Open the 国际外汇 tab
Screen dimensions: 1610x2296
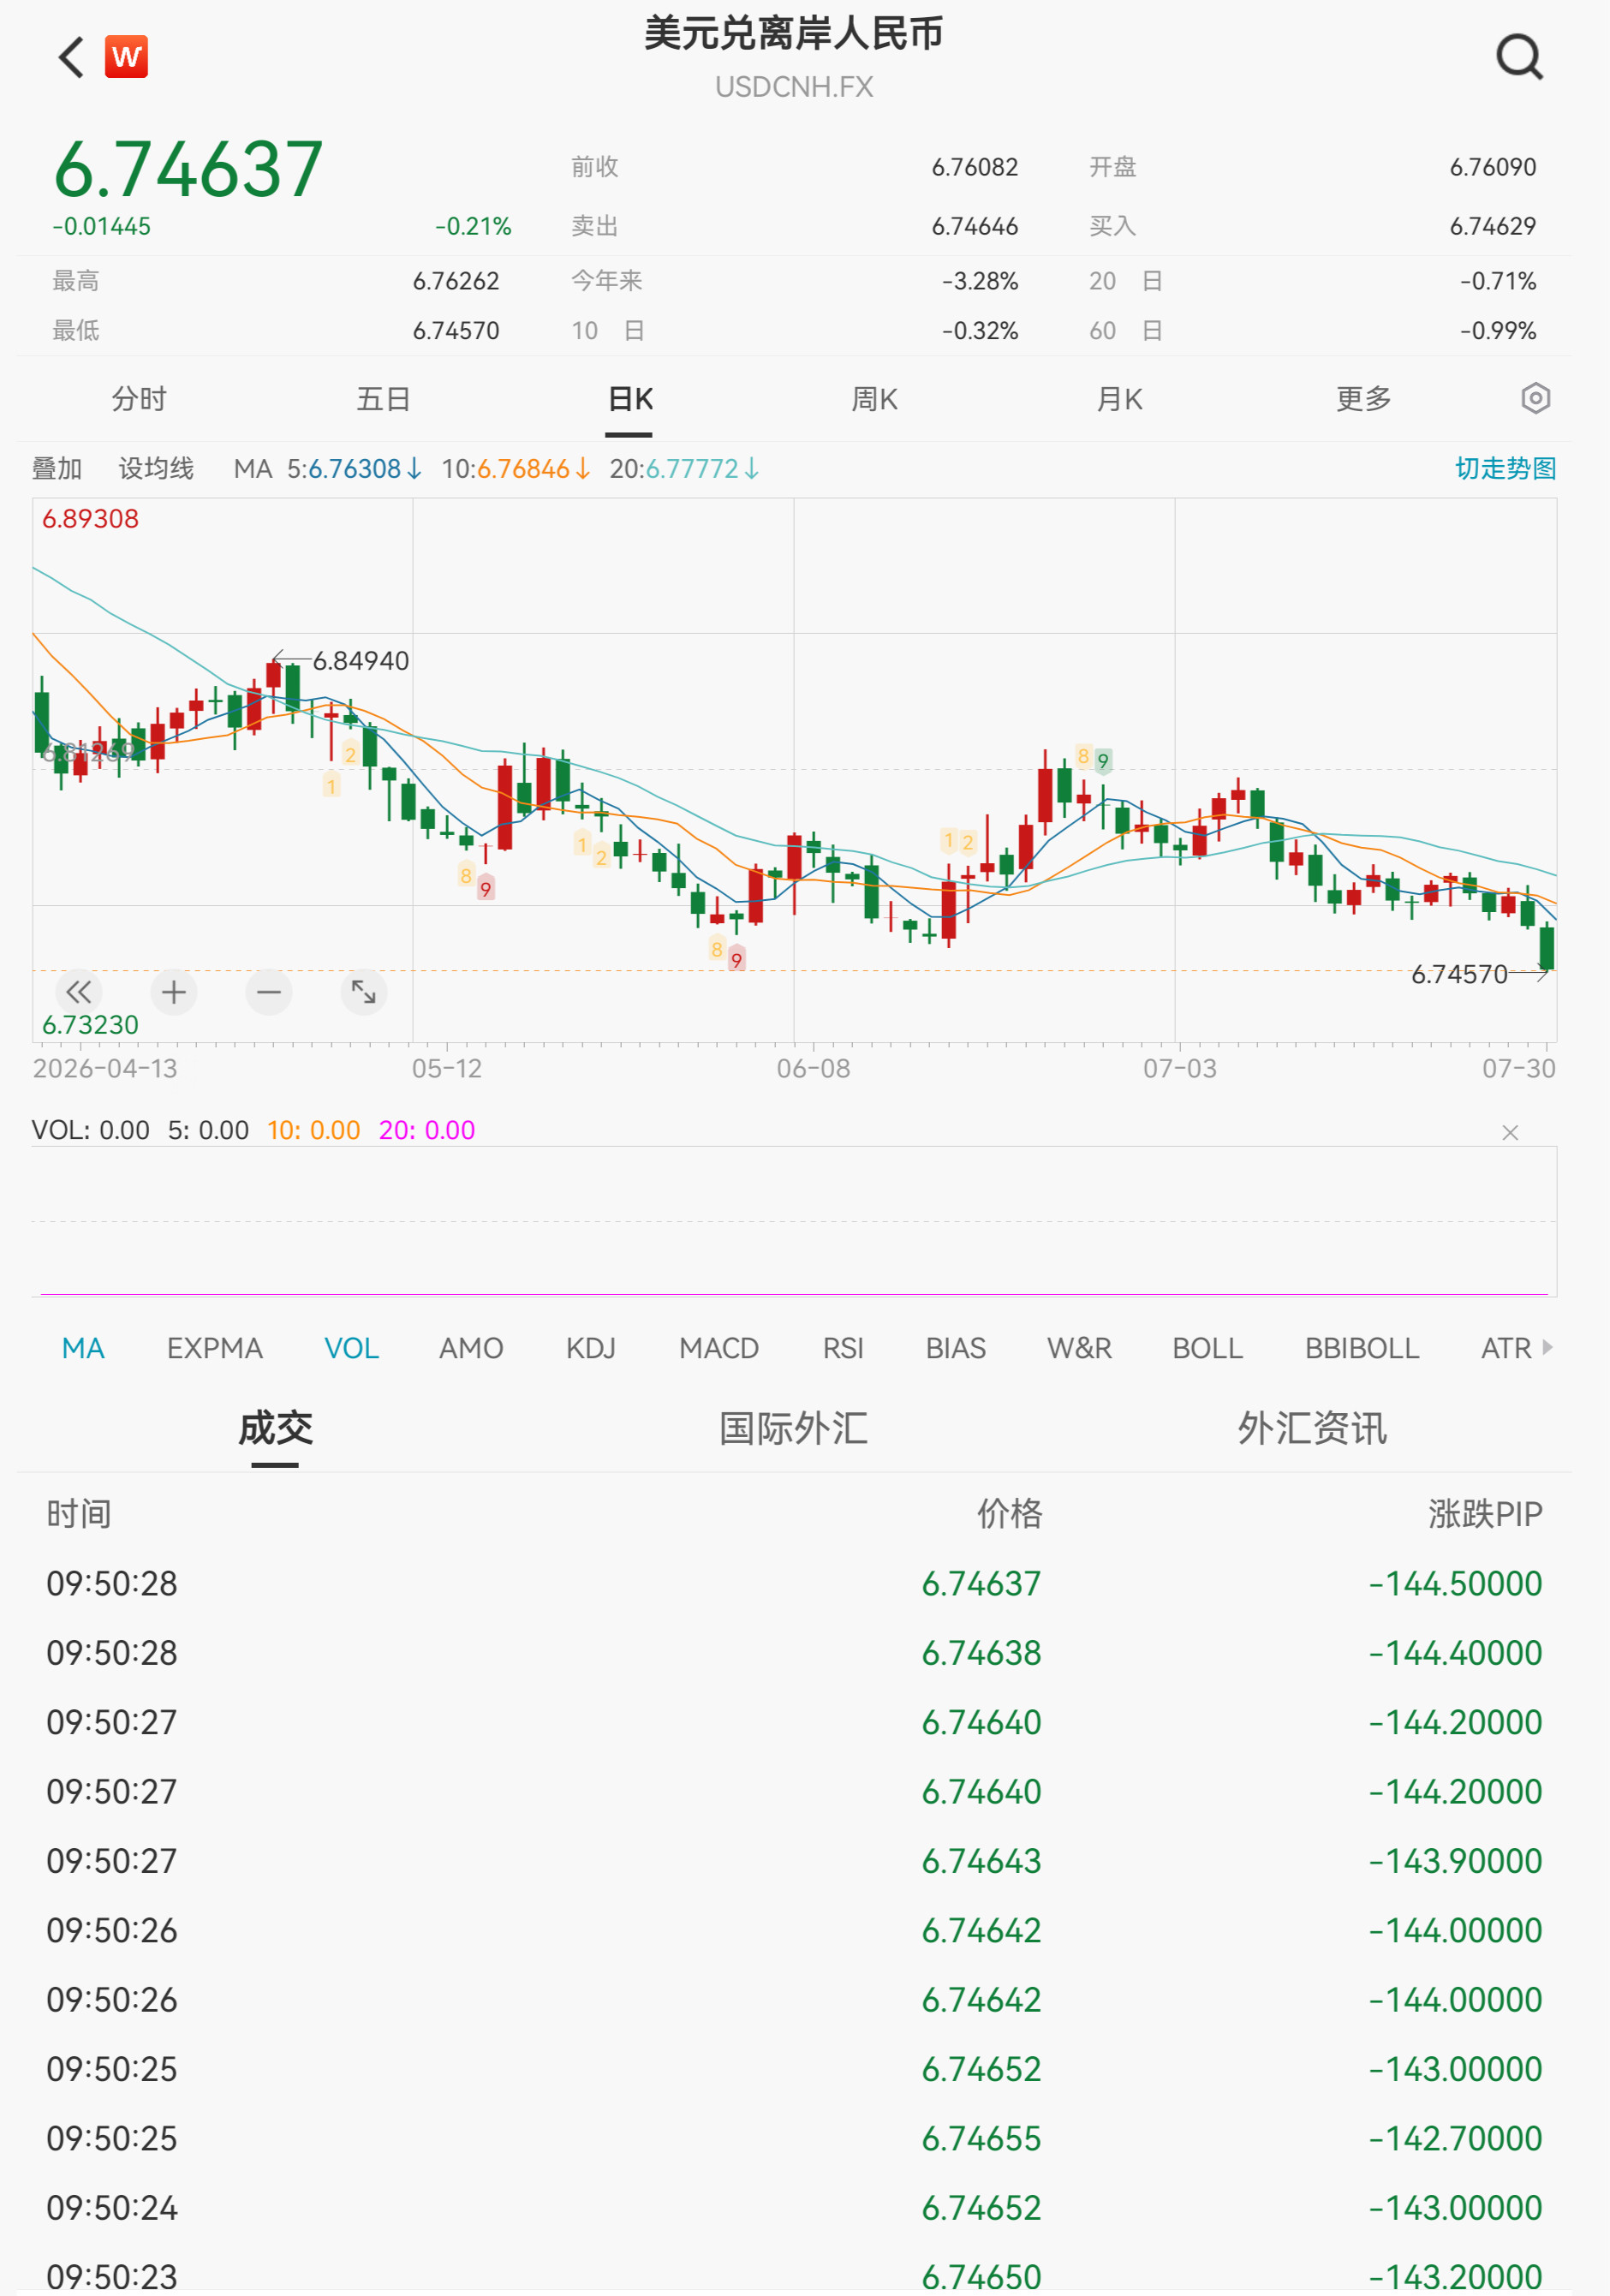click(793, 1427)
